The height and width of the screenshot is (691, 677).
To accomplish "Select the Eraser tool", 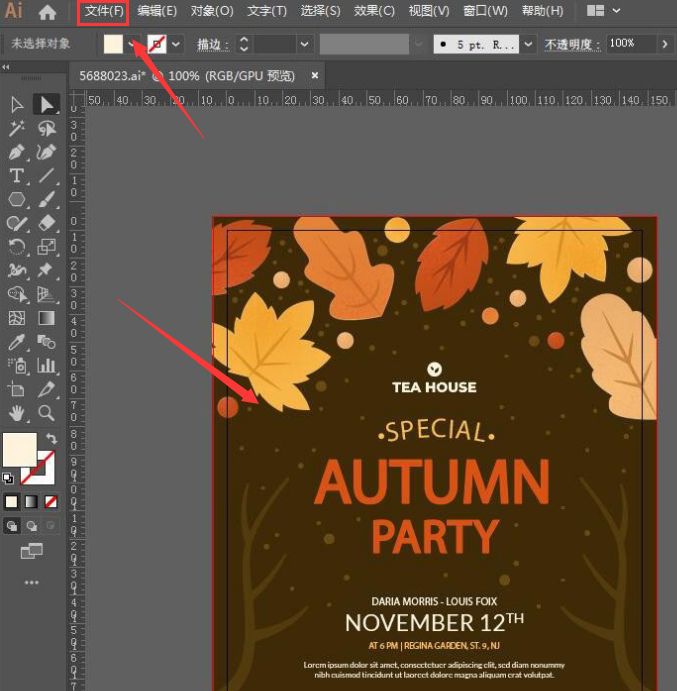I will (x=46, y=223).
